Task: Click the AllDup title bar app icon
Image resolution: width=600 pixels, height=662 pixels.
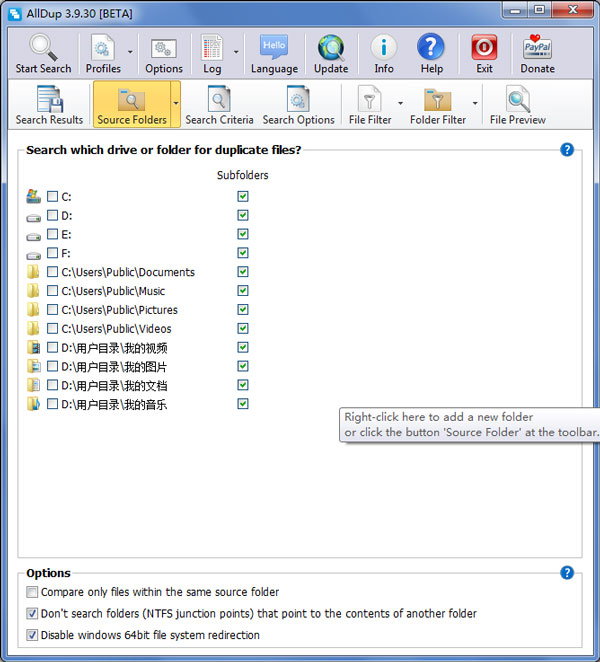Action: [15, 14]
